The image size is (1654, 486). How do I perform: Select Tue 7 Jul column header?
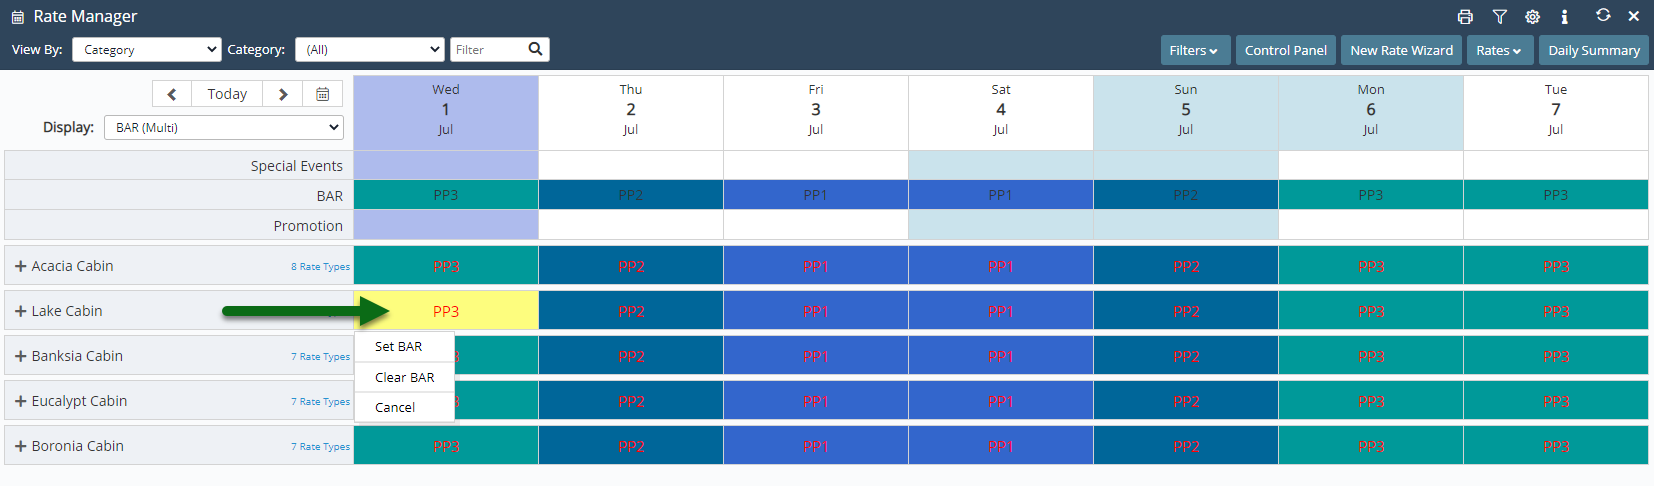(1556, 112)
